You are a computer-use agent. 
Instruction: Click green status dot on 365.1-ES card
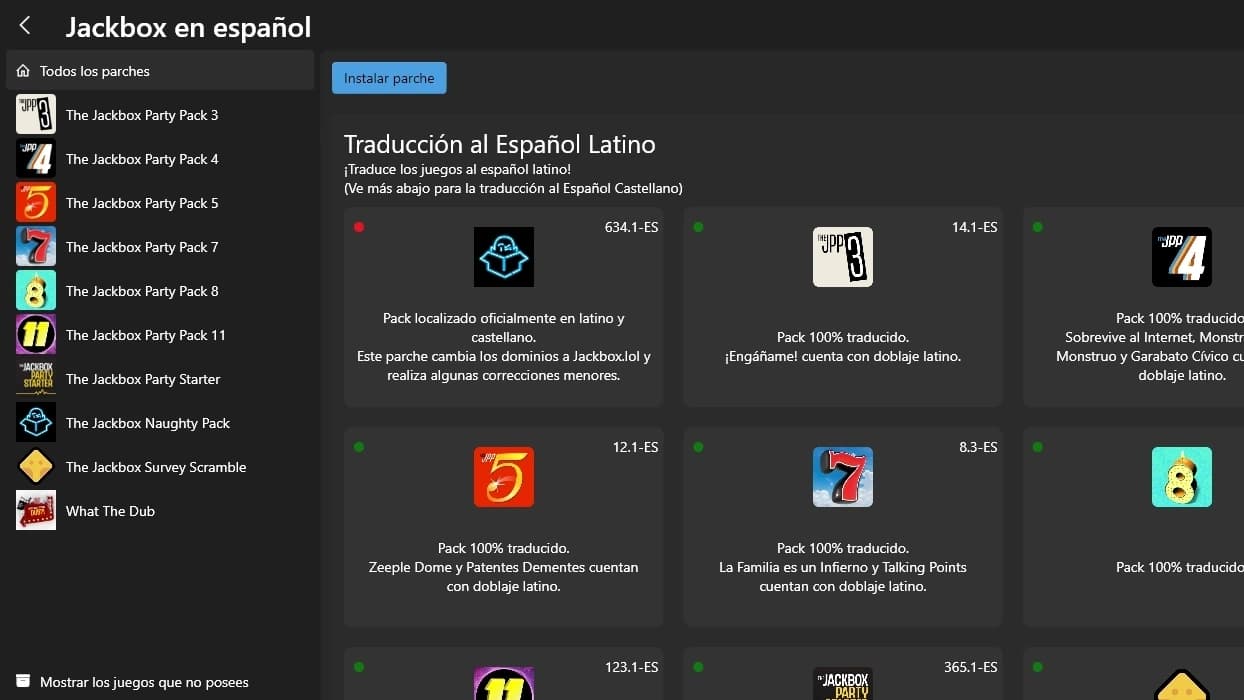coord(698,667)
